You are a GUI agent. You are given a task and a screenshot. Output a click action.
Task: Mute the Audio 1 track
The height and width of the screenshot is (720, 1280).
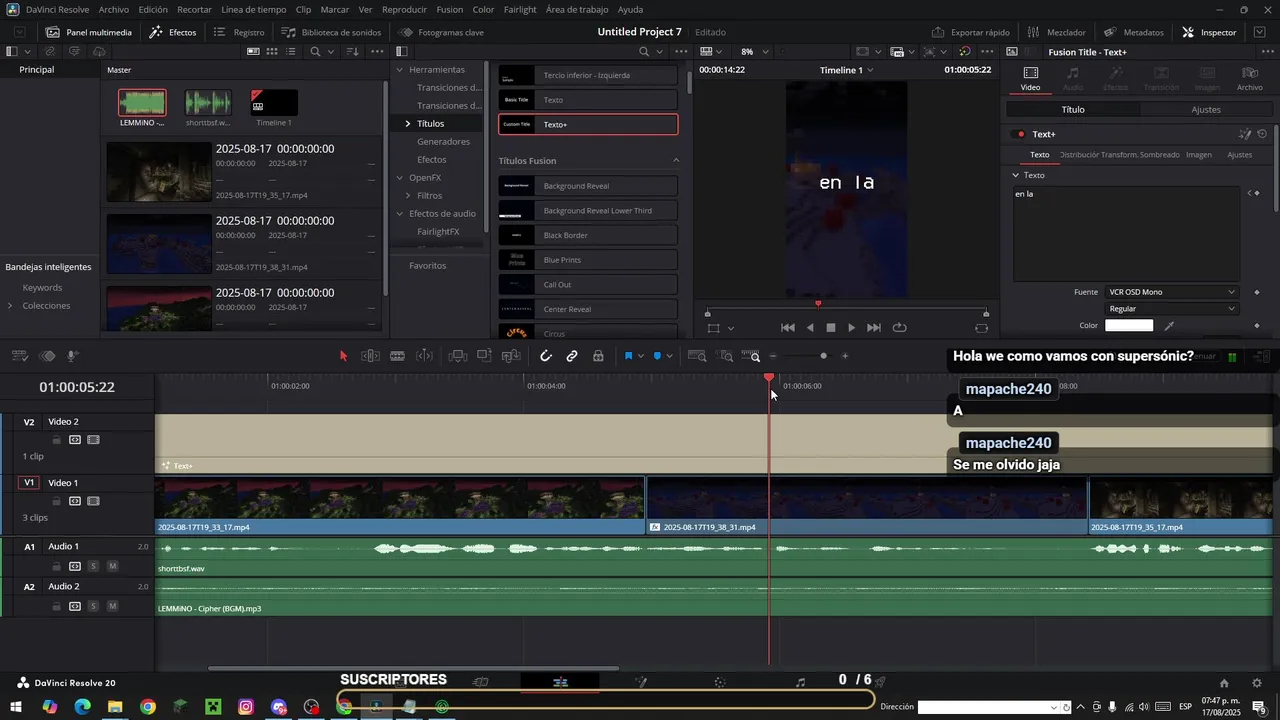[x=112, y=566]
